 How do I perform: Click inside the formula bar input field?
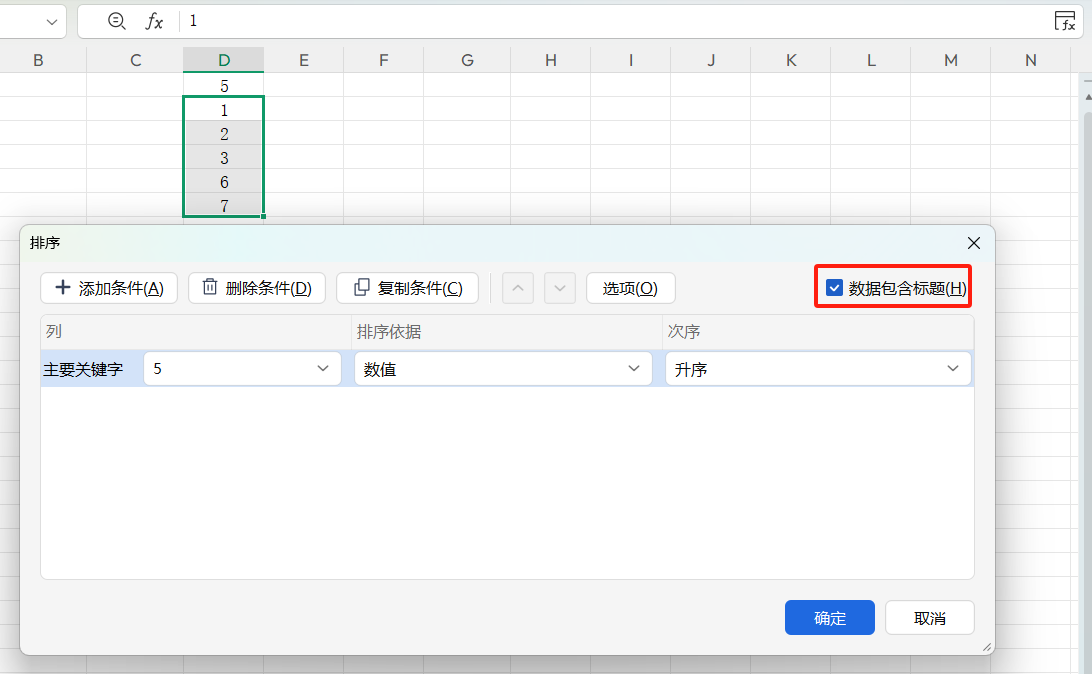(x=400, y=20)
